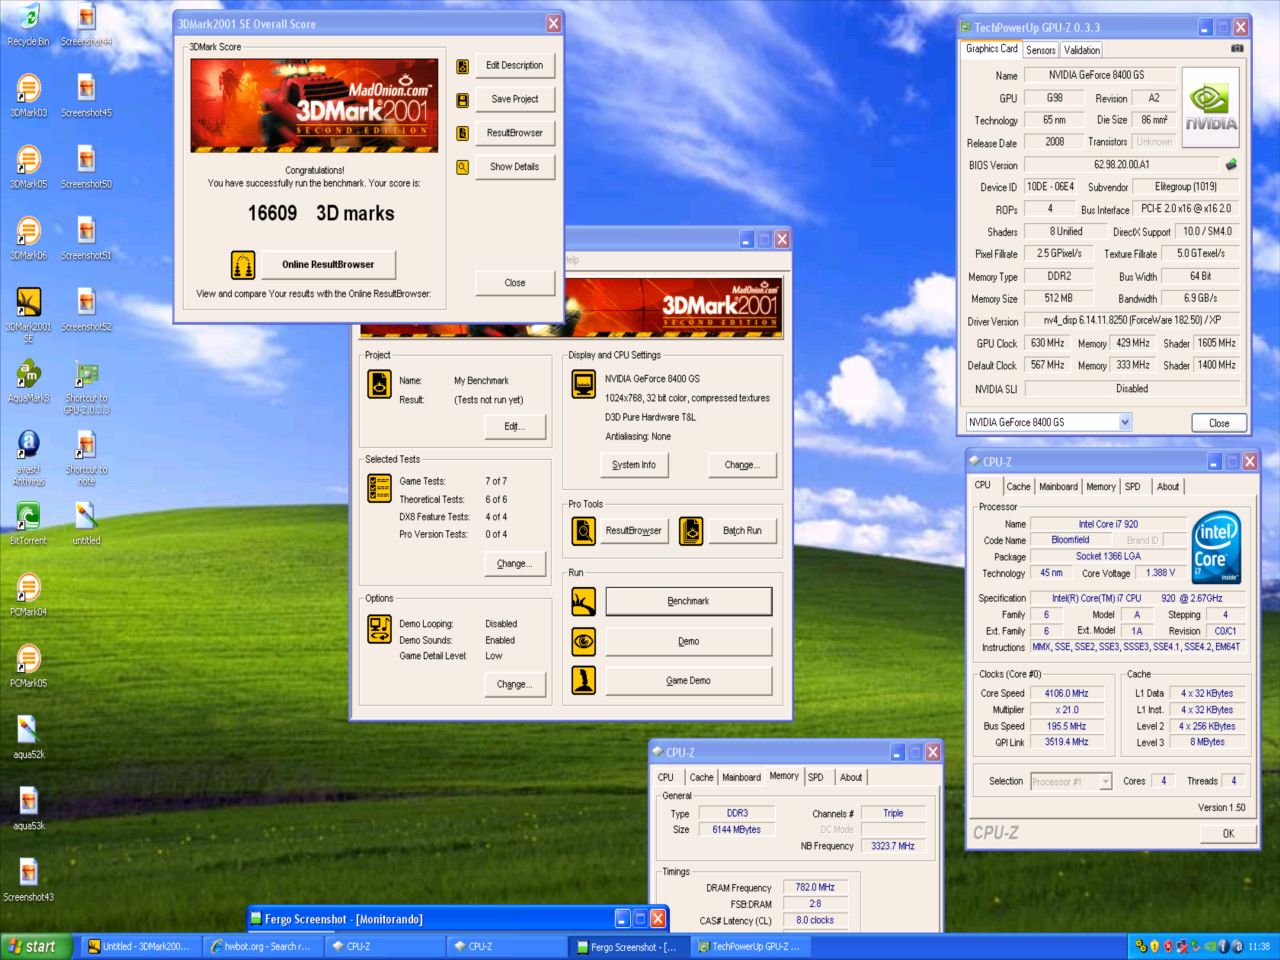Image resolution: width=1280 pixels, height=960 pixels.
Task: Start the Benchmark run in 3DMark2001
Action: [x=688, y=601]
